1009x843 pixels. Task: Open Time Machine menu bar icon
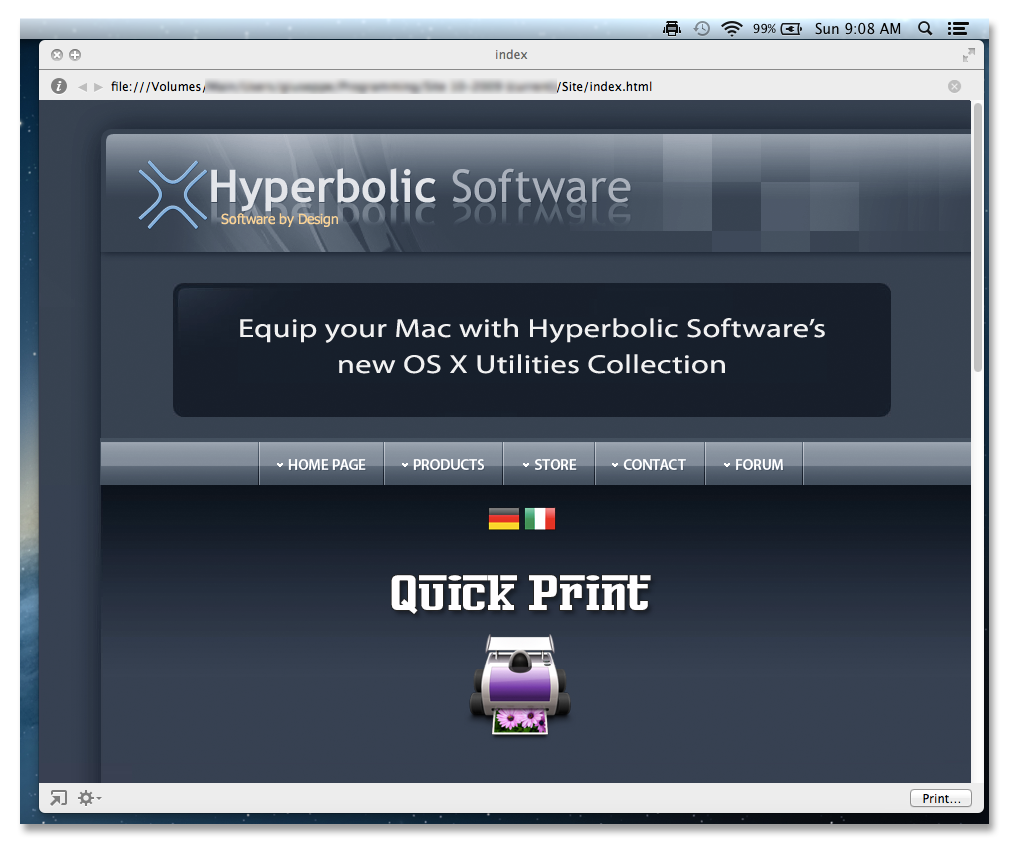(701, 28)
